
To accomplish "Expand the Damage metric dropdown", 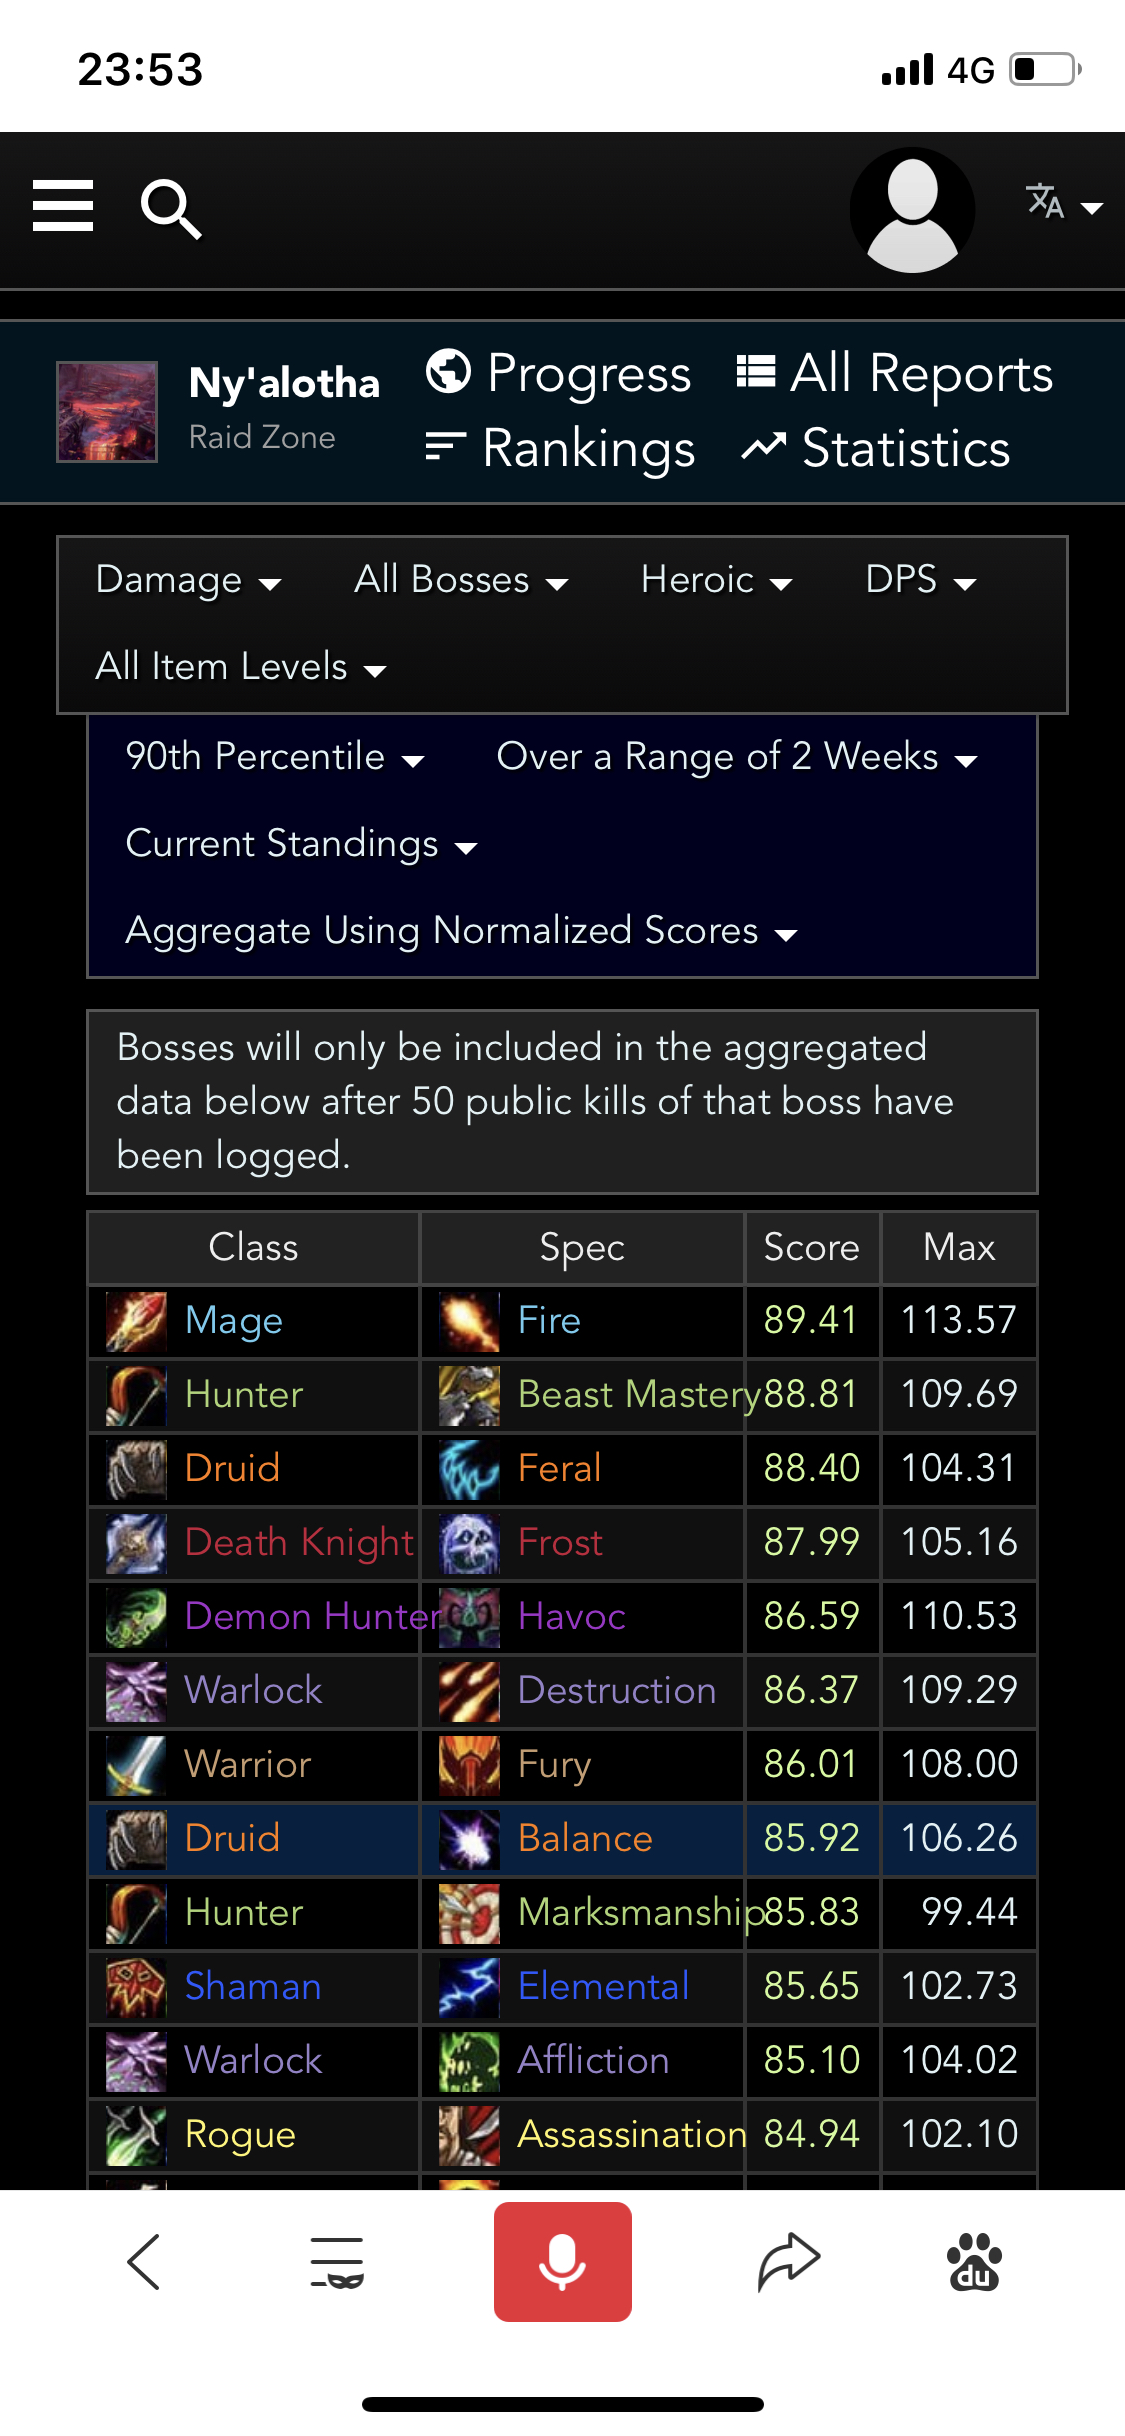I will click(188, 580).
